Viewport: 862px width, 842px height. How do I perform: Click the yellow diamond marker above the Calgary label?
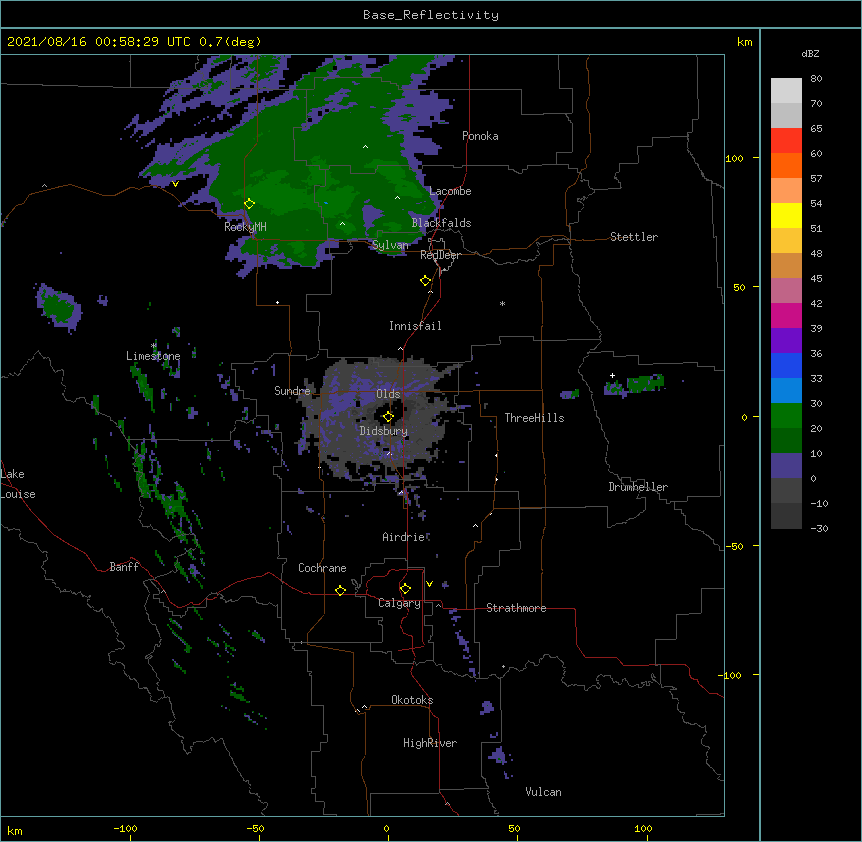405,589
